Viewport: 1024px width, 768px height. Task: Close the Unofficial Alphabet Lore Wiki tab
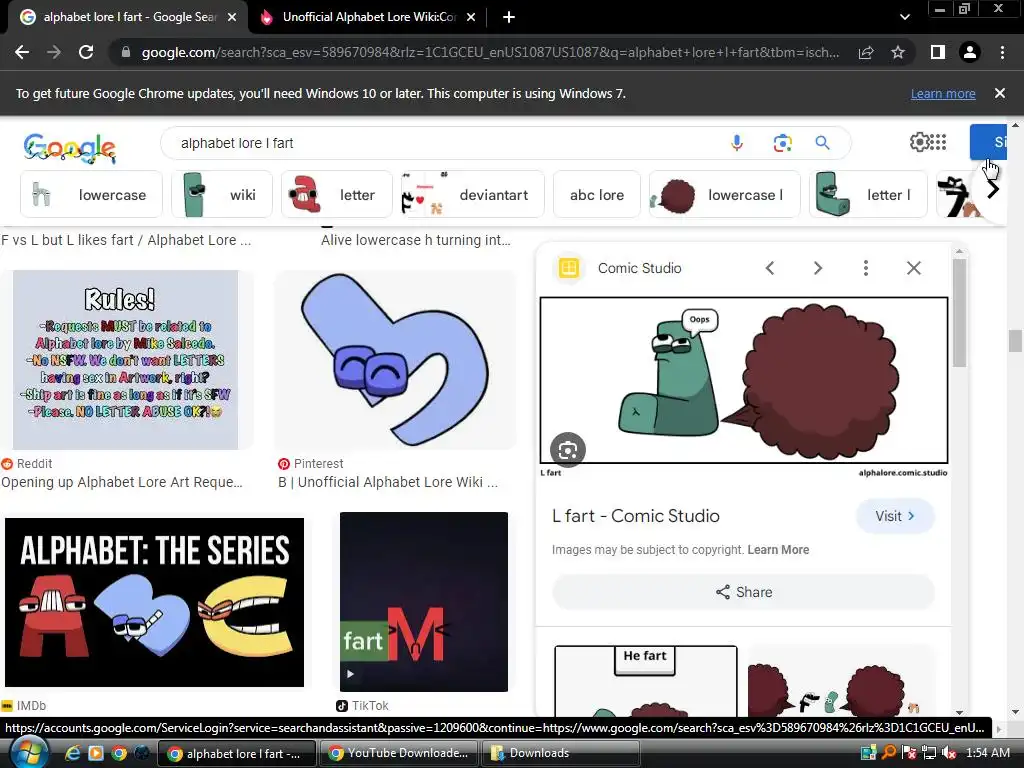471,17
